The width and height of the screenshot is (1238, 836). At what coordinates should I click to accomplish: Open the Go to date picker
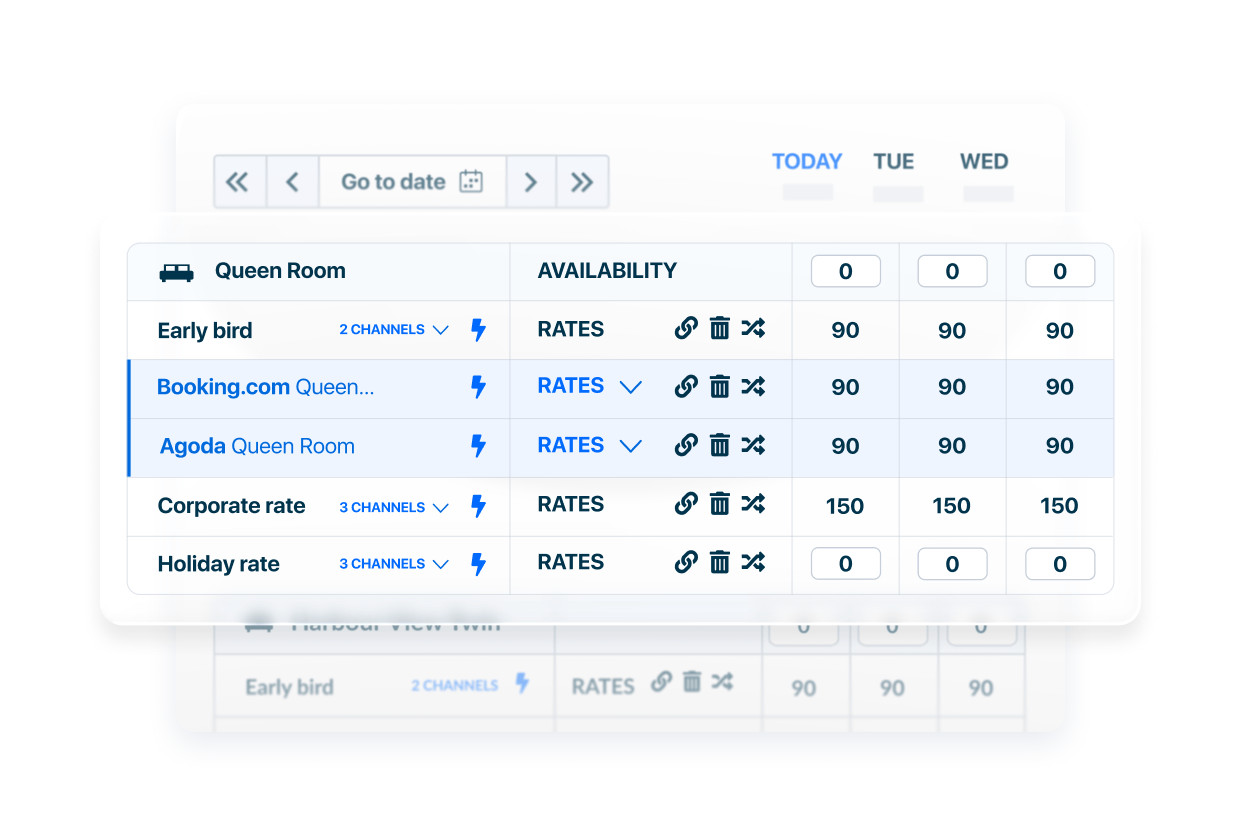click(x=412, y=182)
